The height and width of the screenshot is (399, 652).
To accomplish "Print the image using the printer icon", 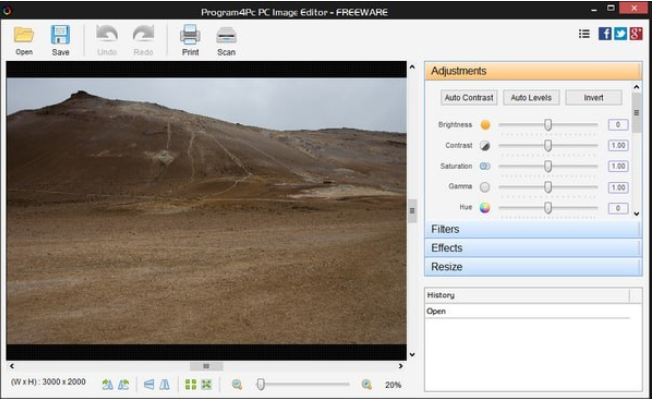I will [190, 34].
